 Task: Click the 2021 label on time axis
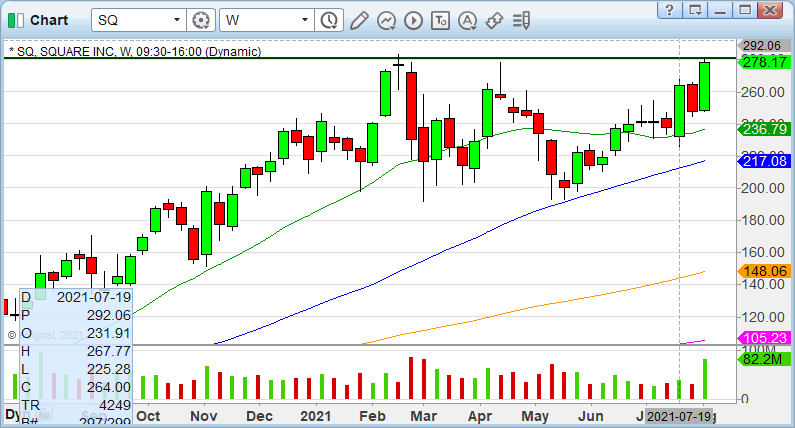coord(315,416)
